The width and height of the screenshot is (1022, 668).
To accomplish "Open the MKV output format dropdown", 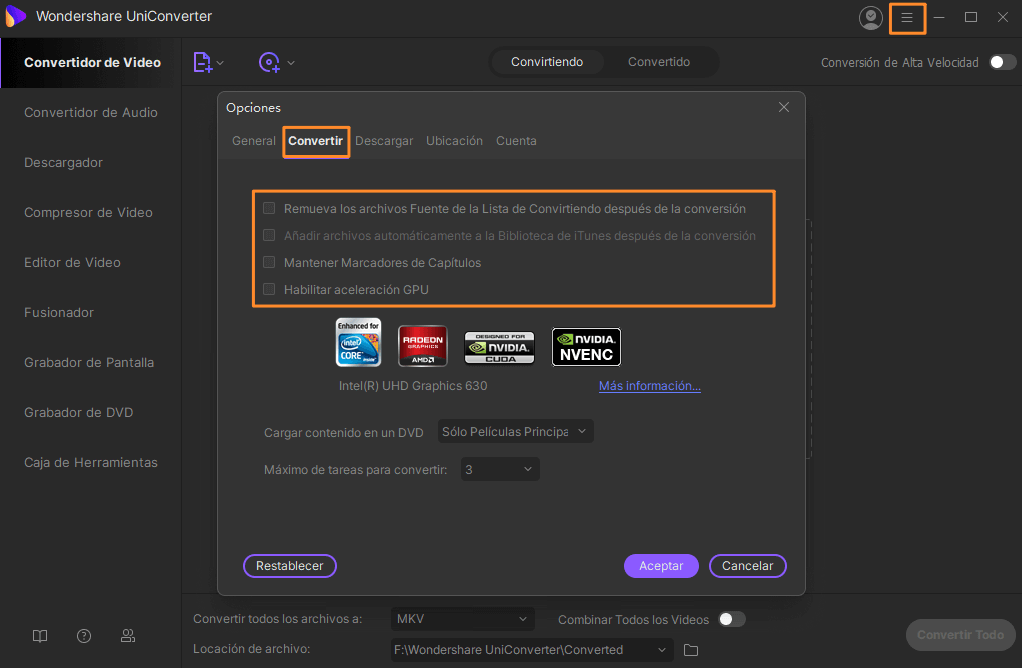I will click(462, 619).
